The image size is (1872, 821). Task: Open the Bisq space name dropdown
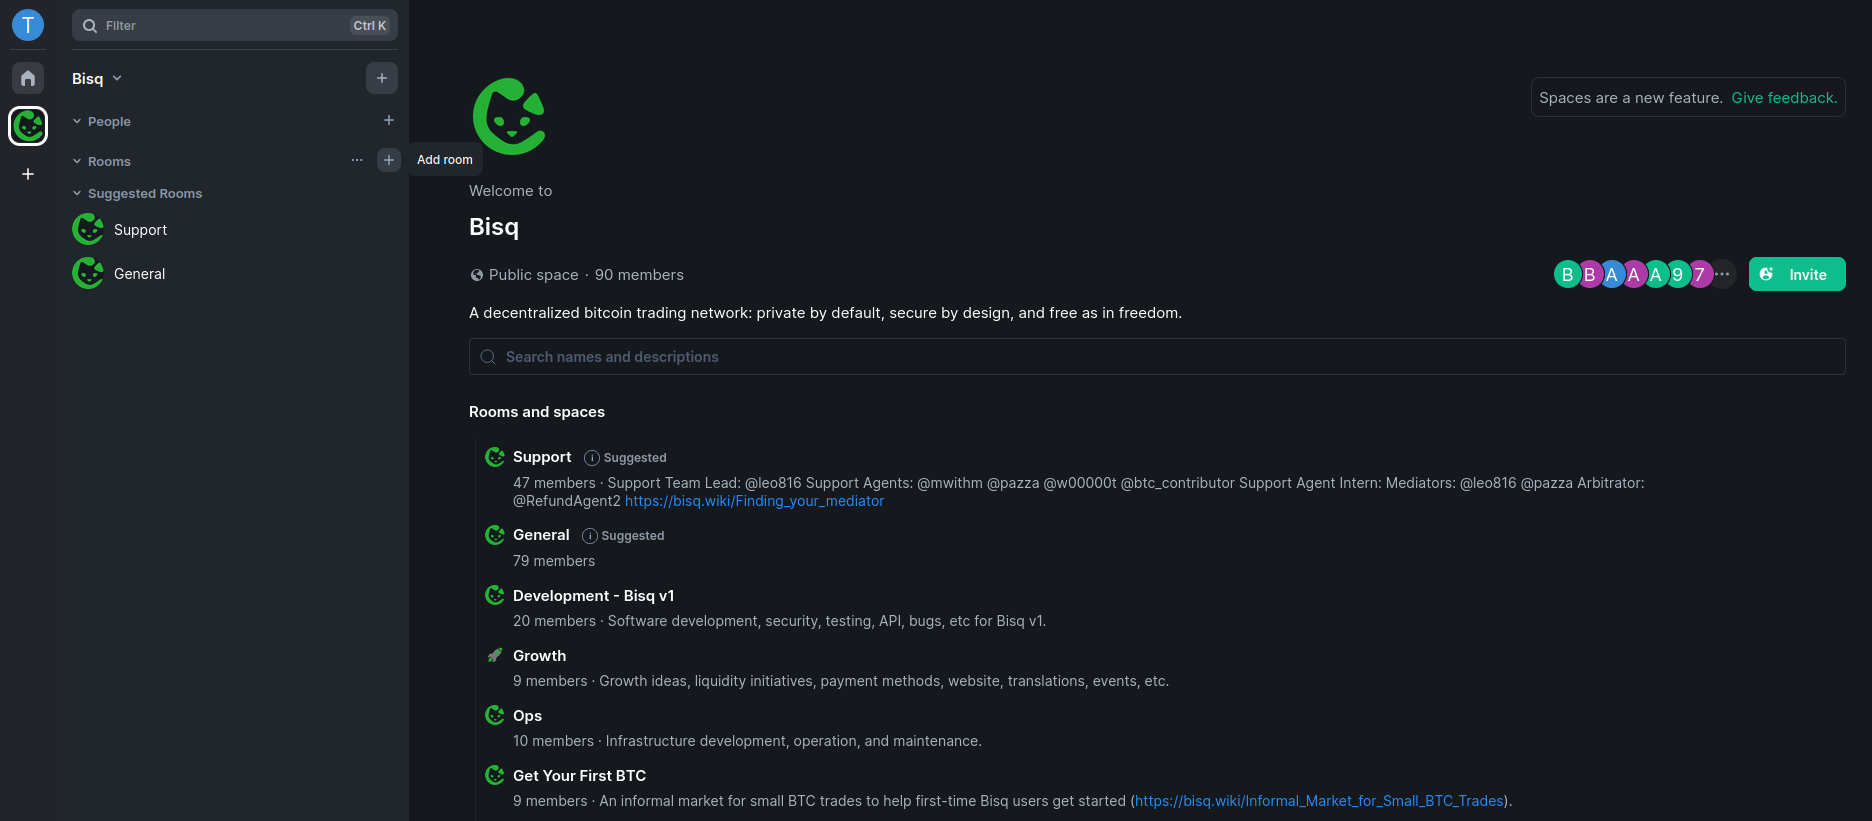click(97, 79)
